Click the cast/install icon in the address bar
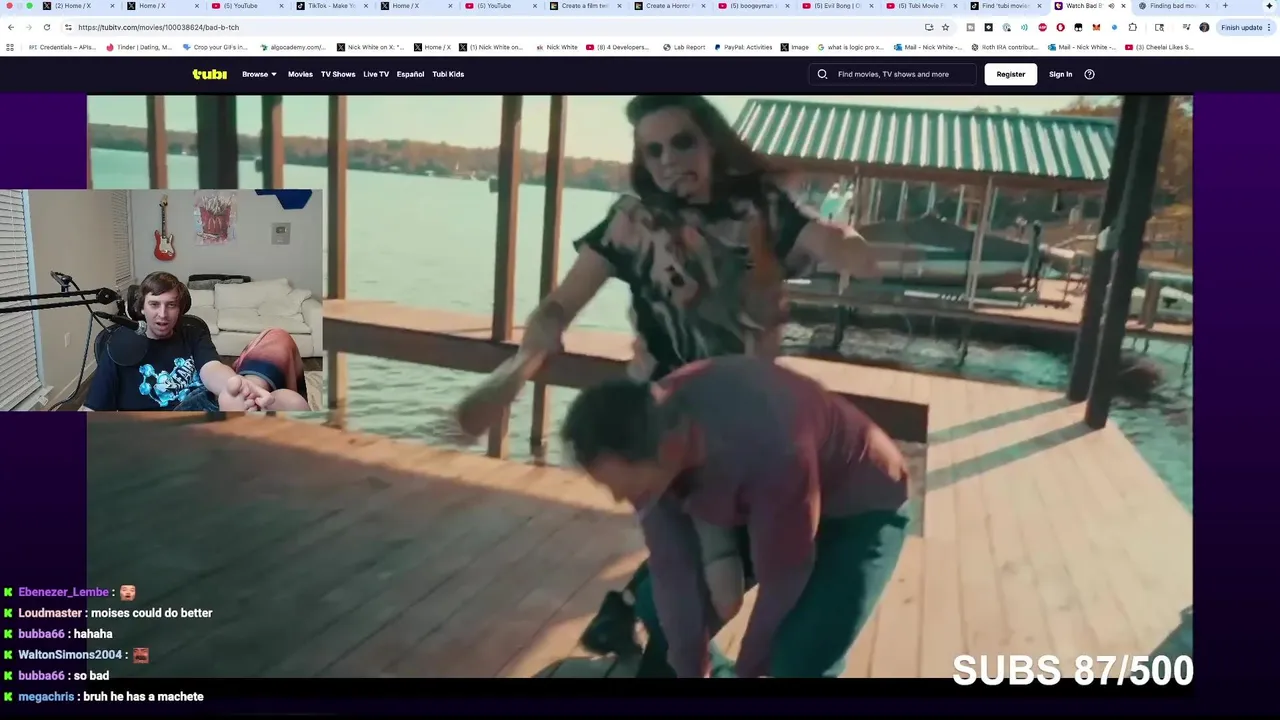 tap(929, 27)
